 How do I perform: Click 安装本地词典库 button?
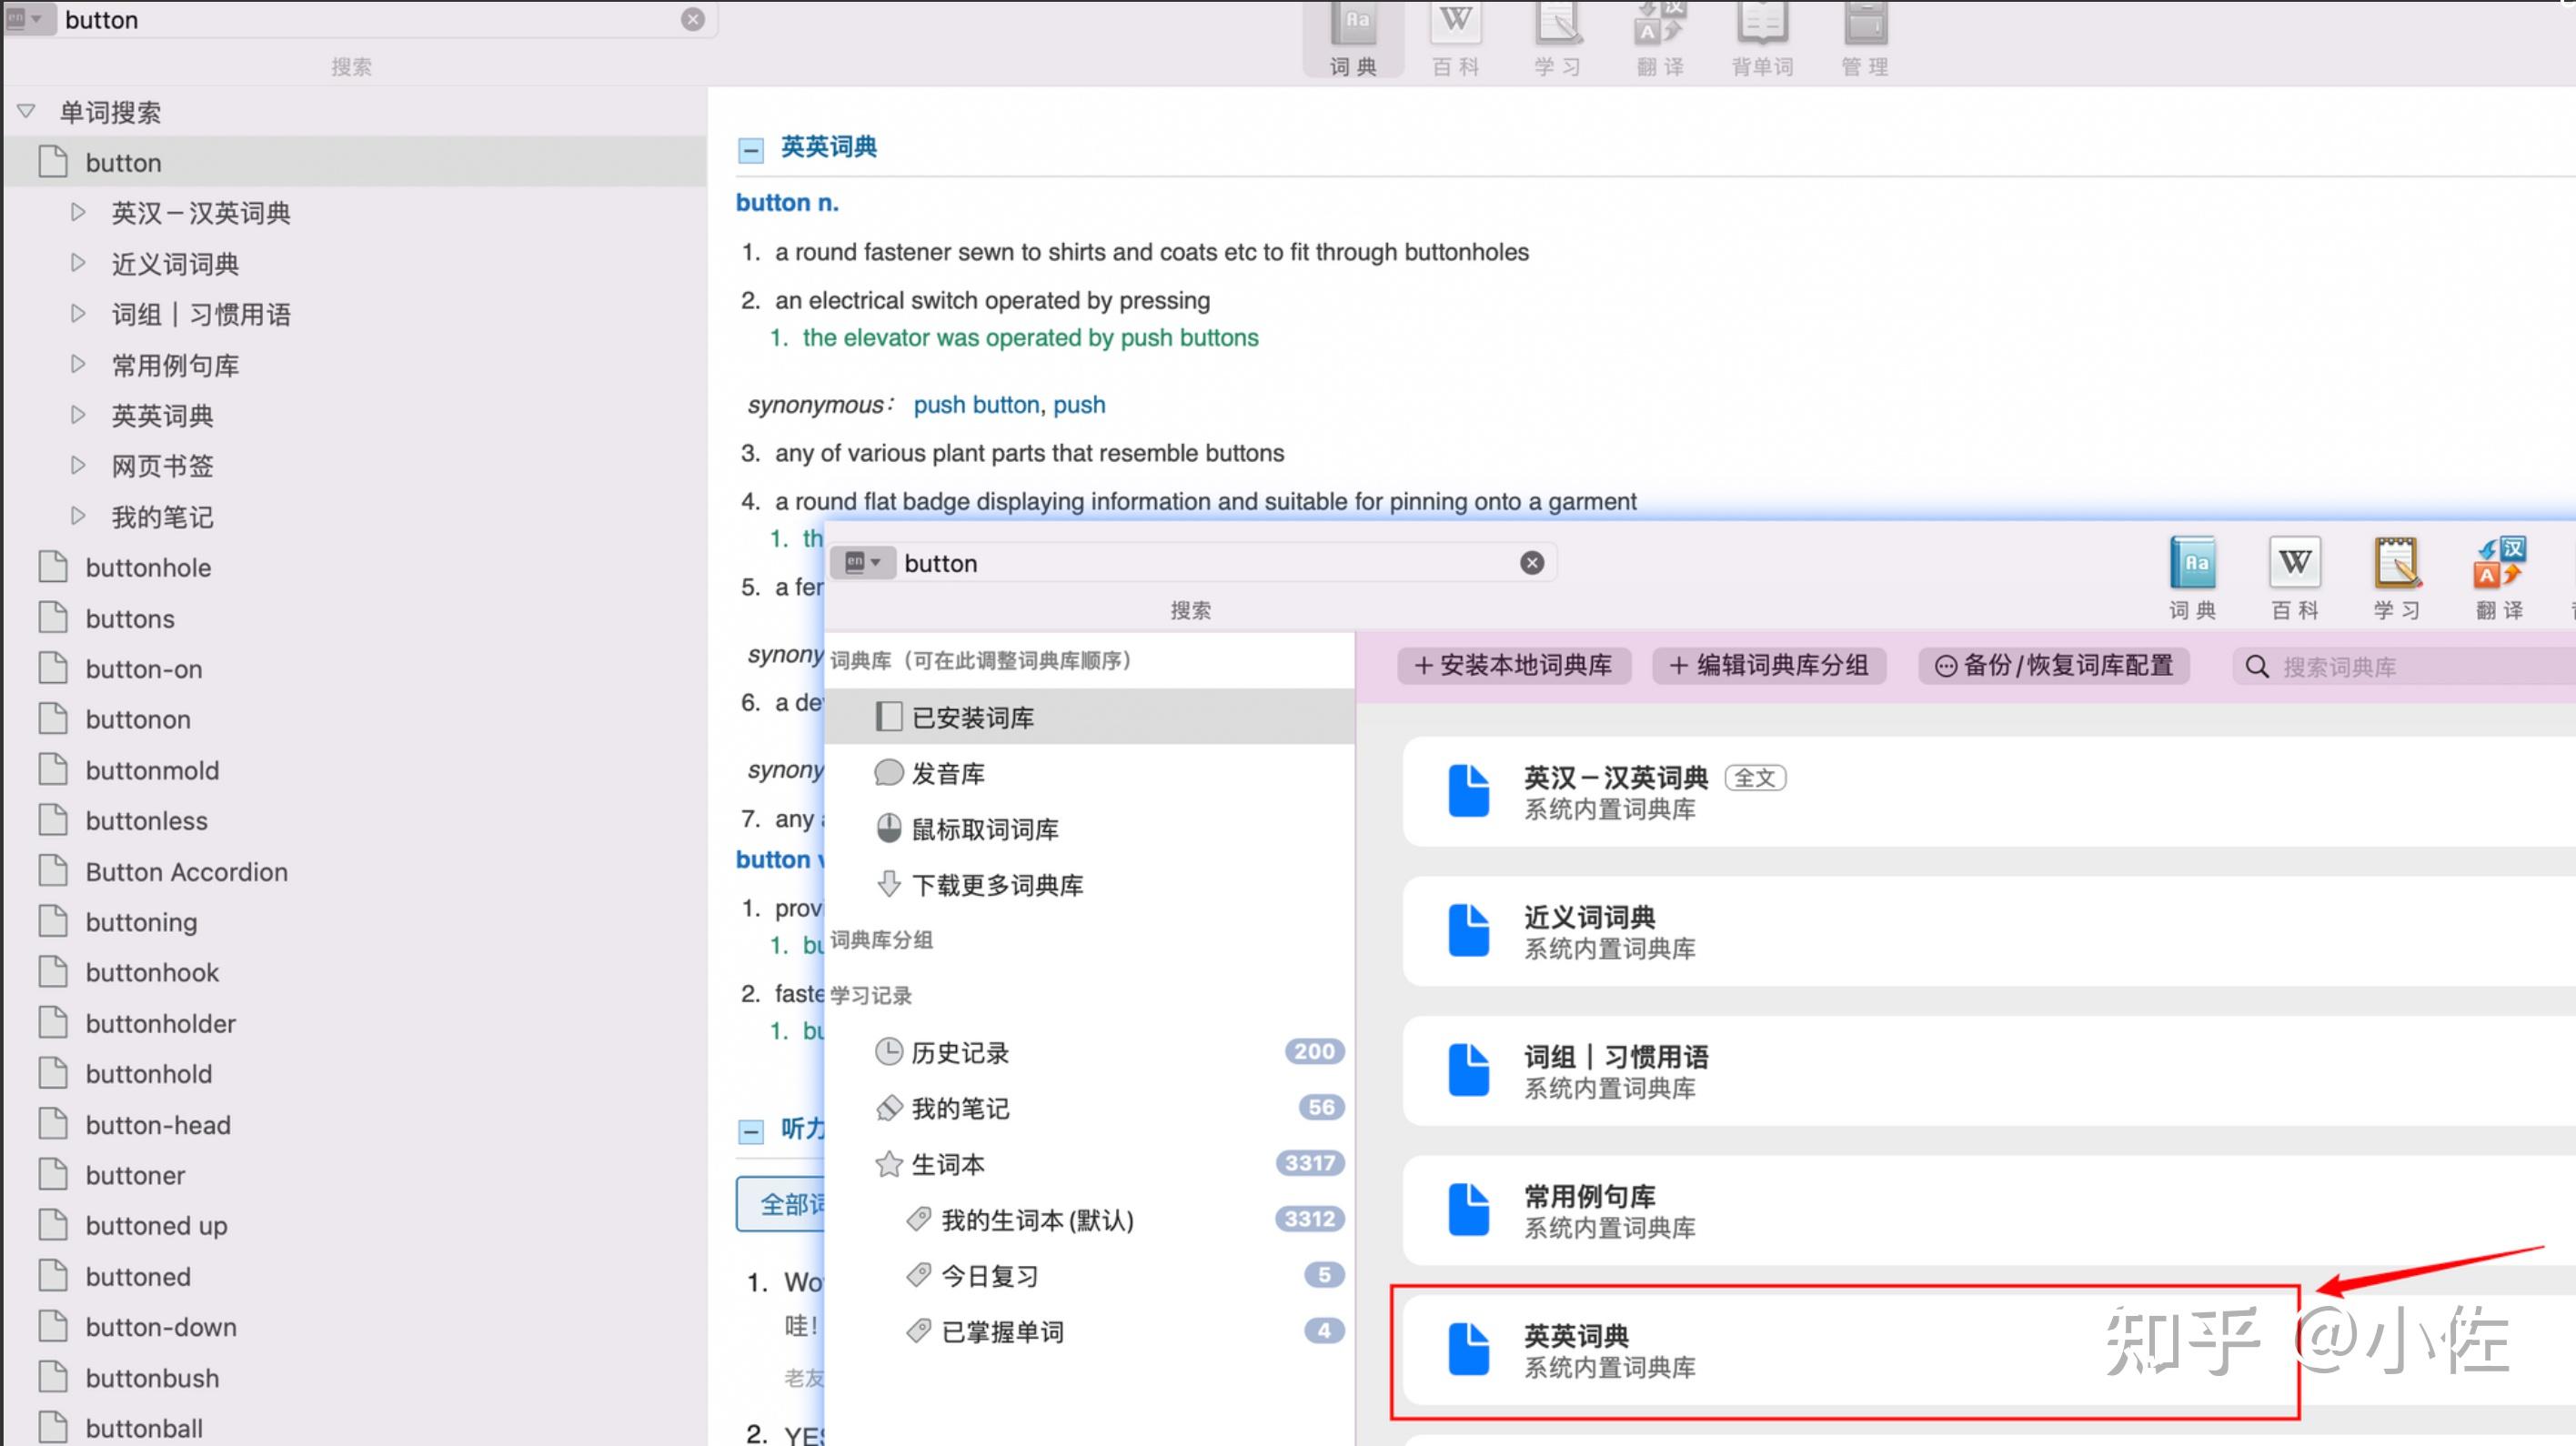point(1513,665)
